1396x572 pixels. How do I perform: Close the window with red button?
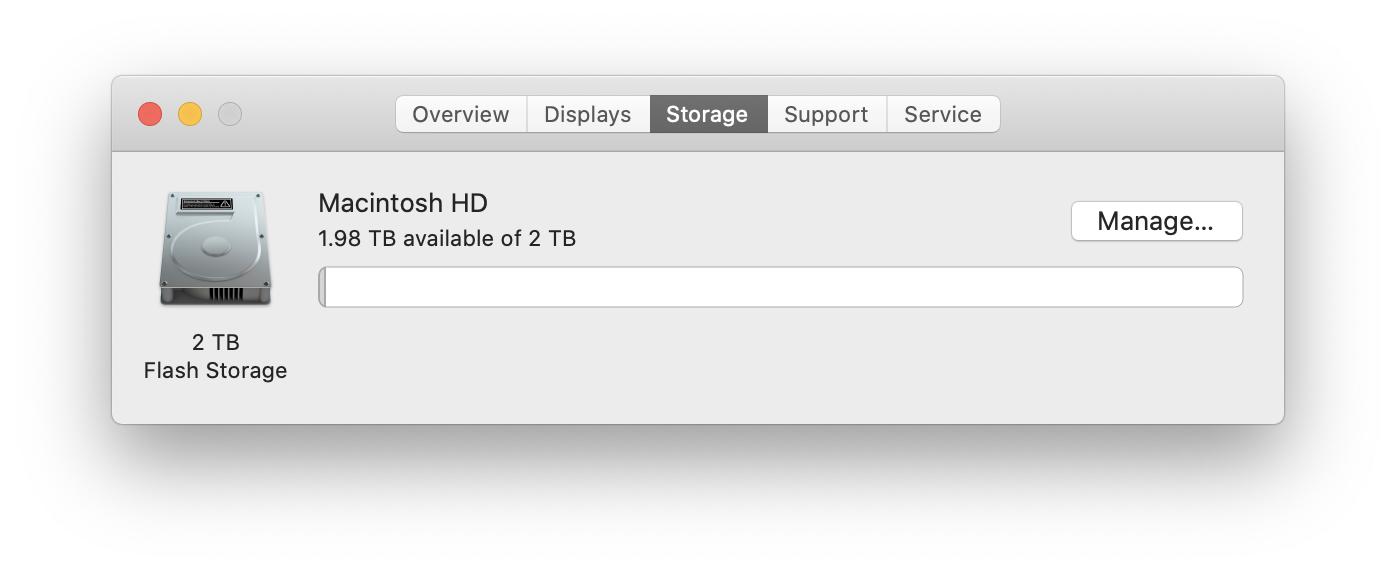click(x=150, y=114)
